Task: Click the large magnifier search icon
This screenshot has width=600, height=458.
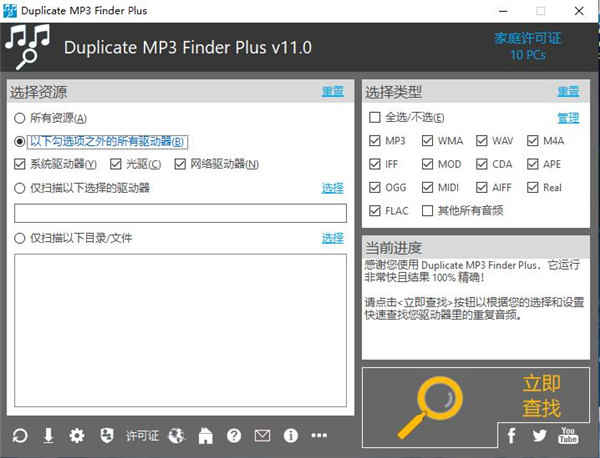Action: [430, 408]
